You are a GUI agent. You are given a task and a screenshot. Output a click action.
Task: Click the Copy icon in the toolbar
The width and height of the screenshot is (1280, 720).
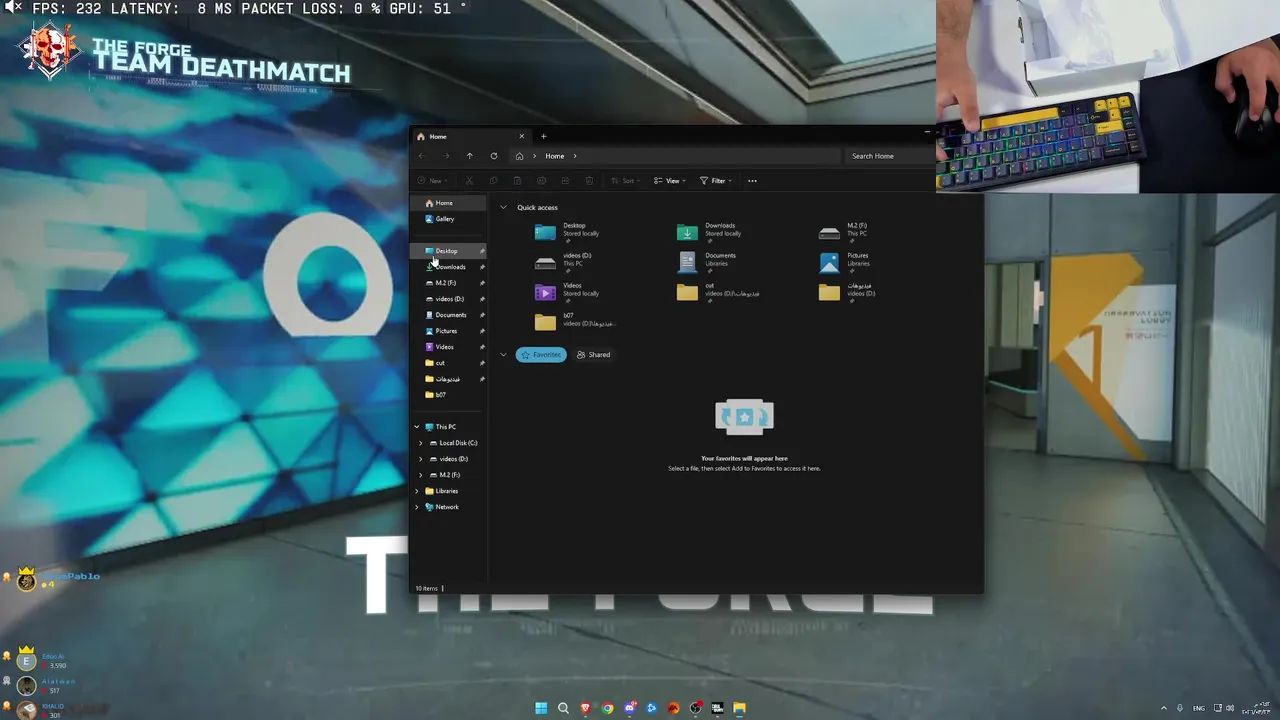click(493, 181)
